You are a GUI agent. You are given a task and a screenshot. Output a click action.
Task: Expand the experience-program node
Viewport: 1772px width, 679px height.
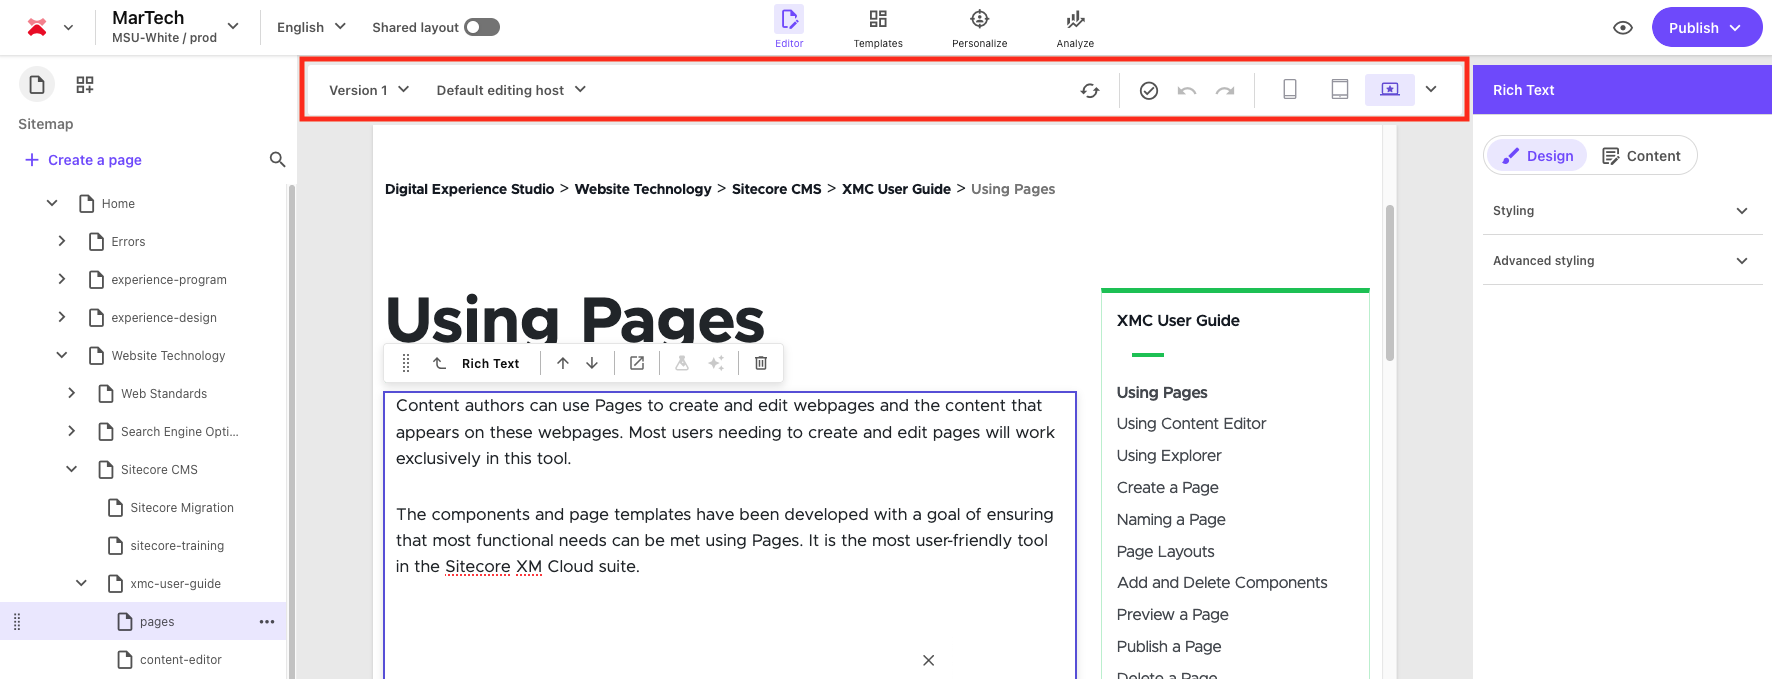(62, 279)
